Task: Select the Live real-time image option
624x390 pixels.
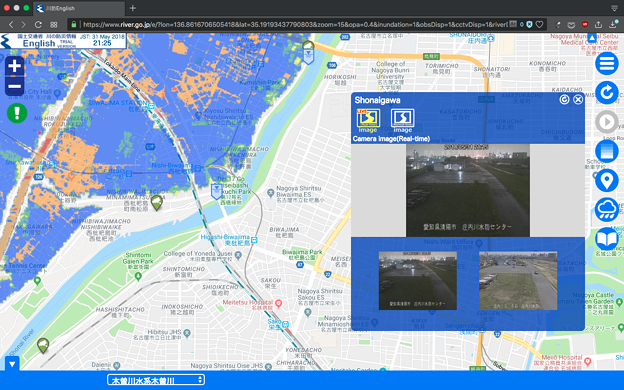Action: 368,120
